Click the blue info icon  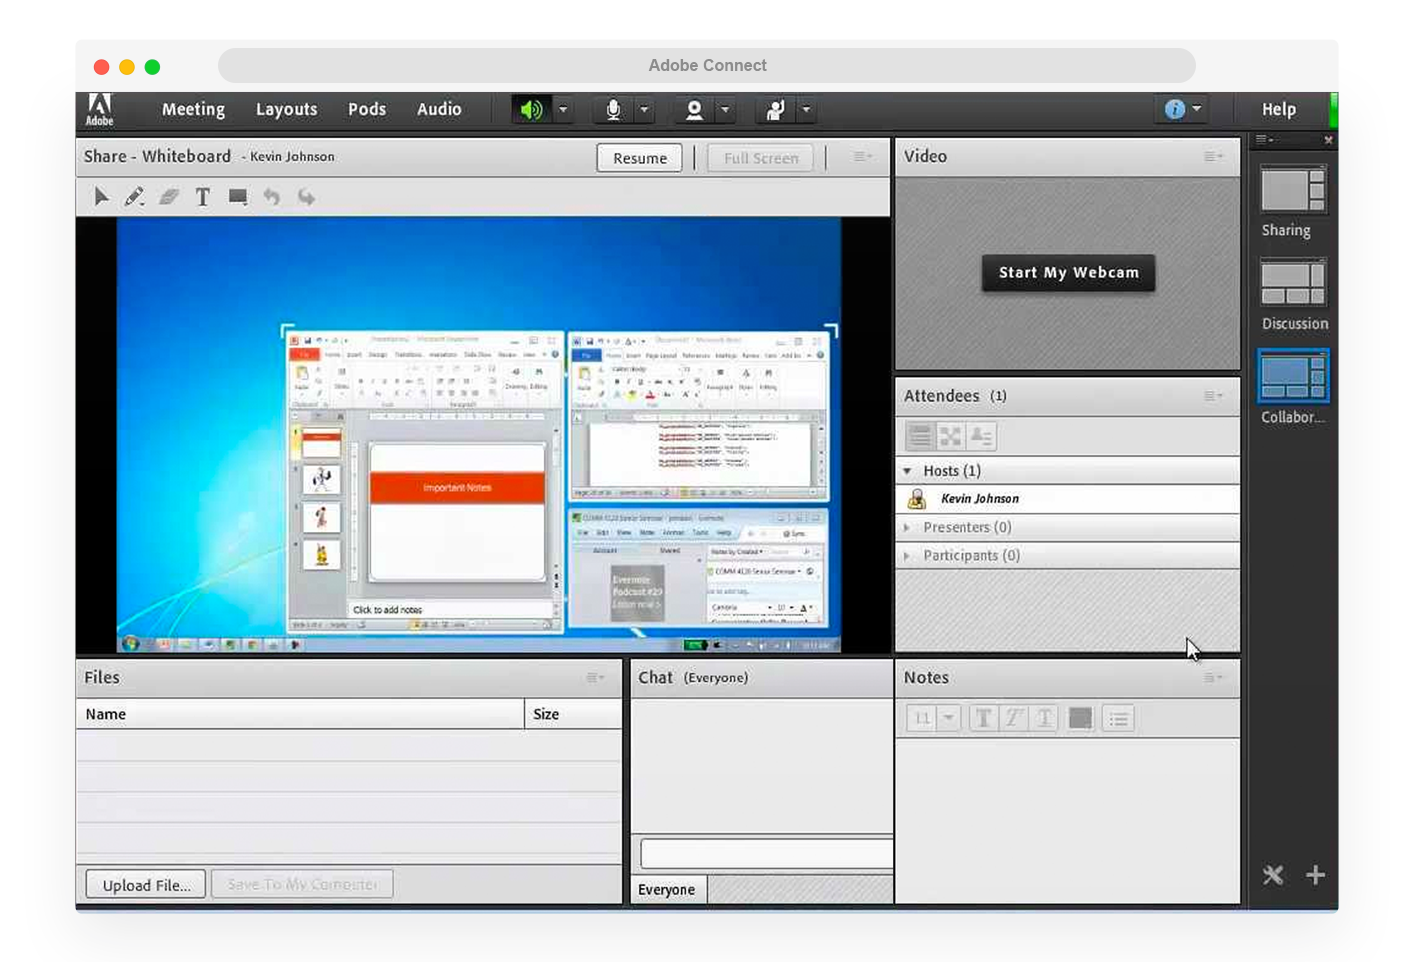click(x=1174, y=109)
